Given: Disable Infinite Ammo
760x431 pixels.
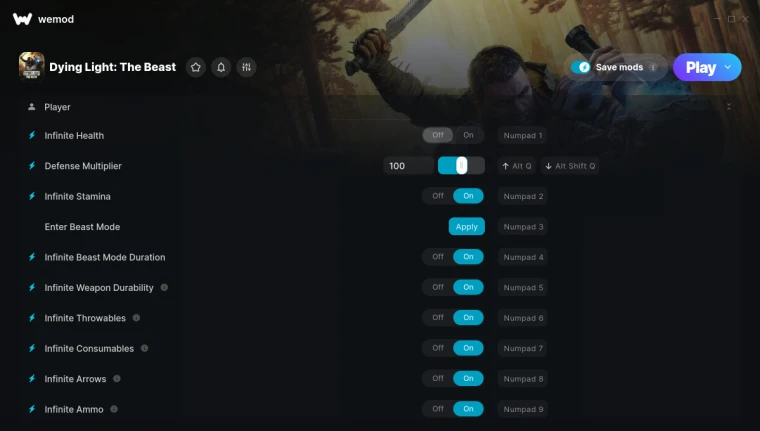Looking at the screenshot, I should tap(438, 409).
